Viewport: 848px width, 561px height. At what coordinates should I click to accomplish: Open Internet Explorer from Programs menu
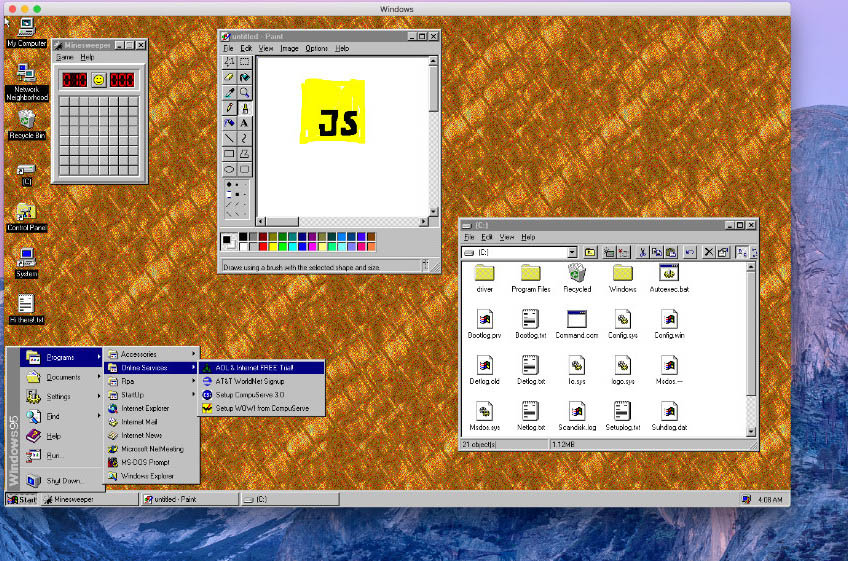151,408
